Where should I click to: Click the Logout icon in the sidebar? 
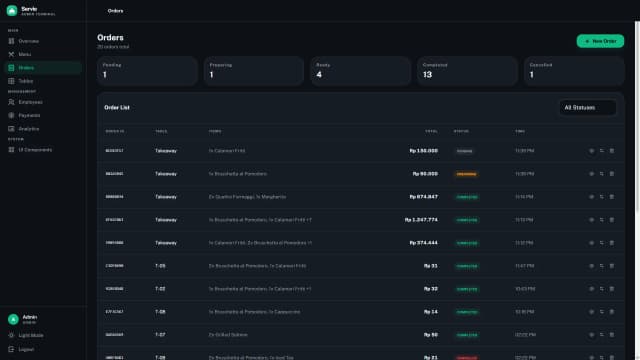point(11,349)
